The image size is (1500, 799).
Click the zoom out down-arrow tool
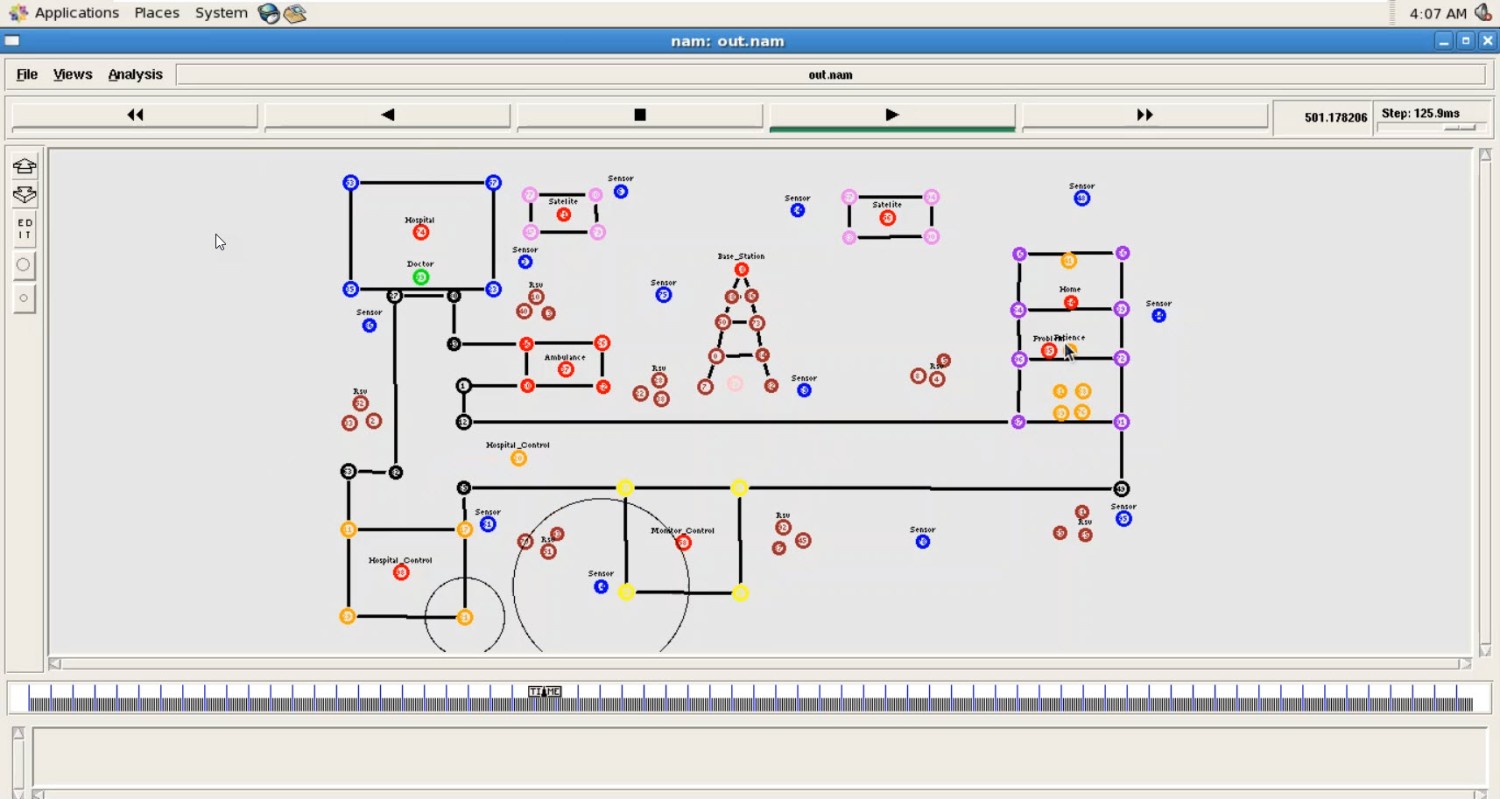[x=25, y=195]
